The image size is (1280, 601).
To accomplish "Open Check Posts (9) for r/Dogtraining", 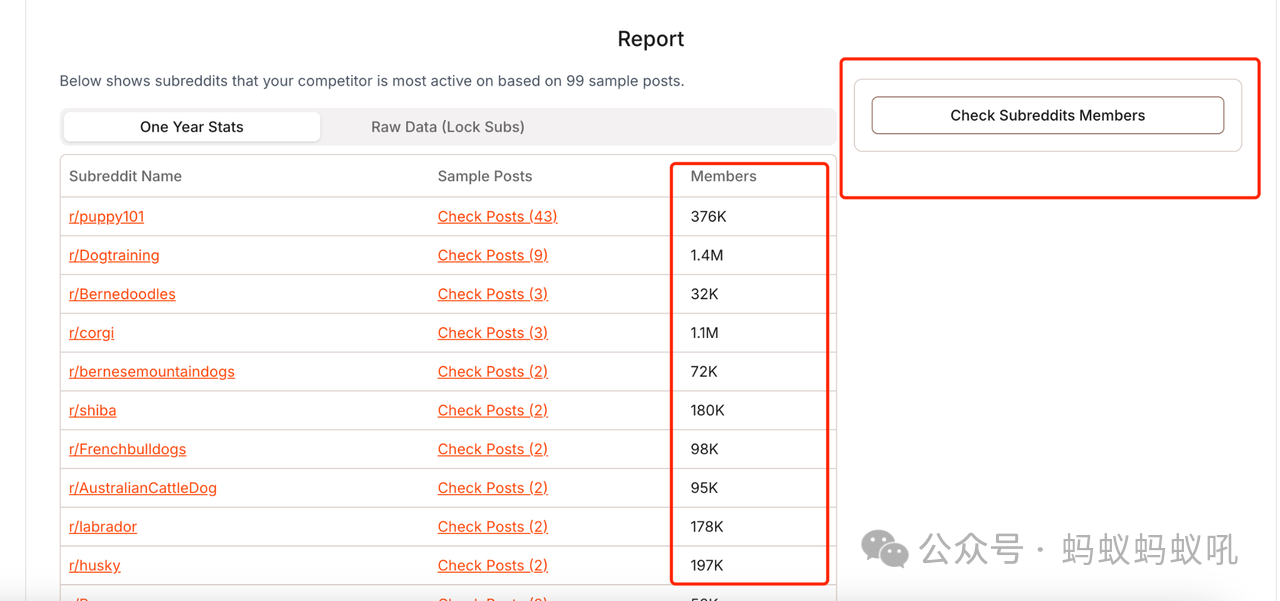I will 493,256.
